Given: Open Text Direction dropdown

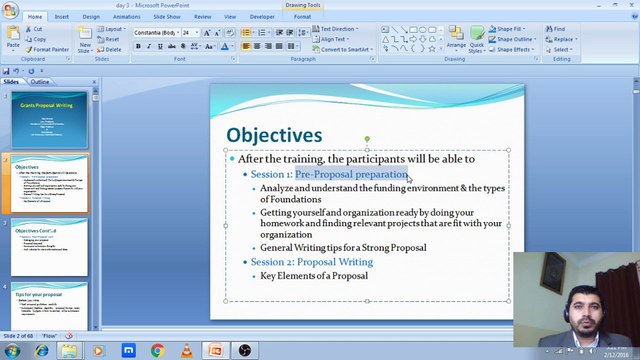Looking at the screenshot, I should coord(336,29).
